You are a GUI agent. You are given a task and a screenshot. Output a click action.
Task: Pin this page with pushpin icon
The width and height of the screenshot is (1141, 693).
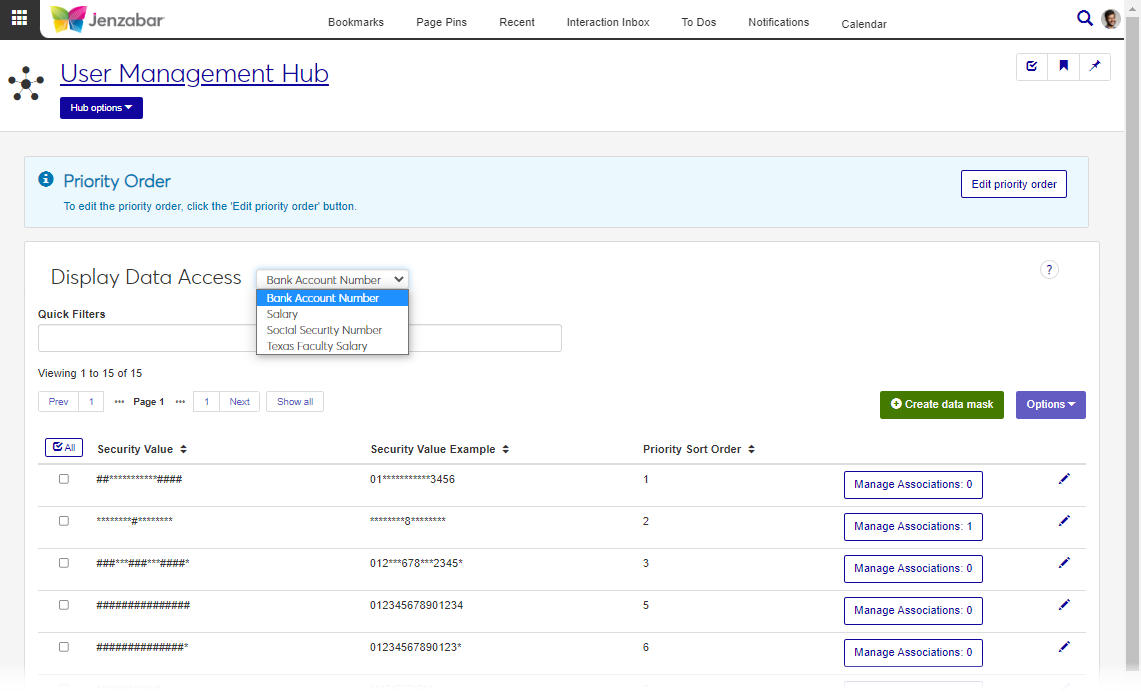1094,67
